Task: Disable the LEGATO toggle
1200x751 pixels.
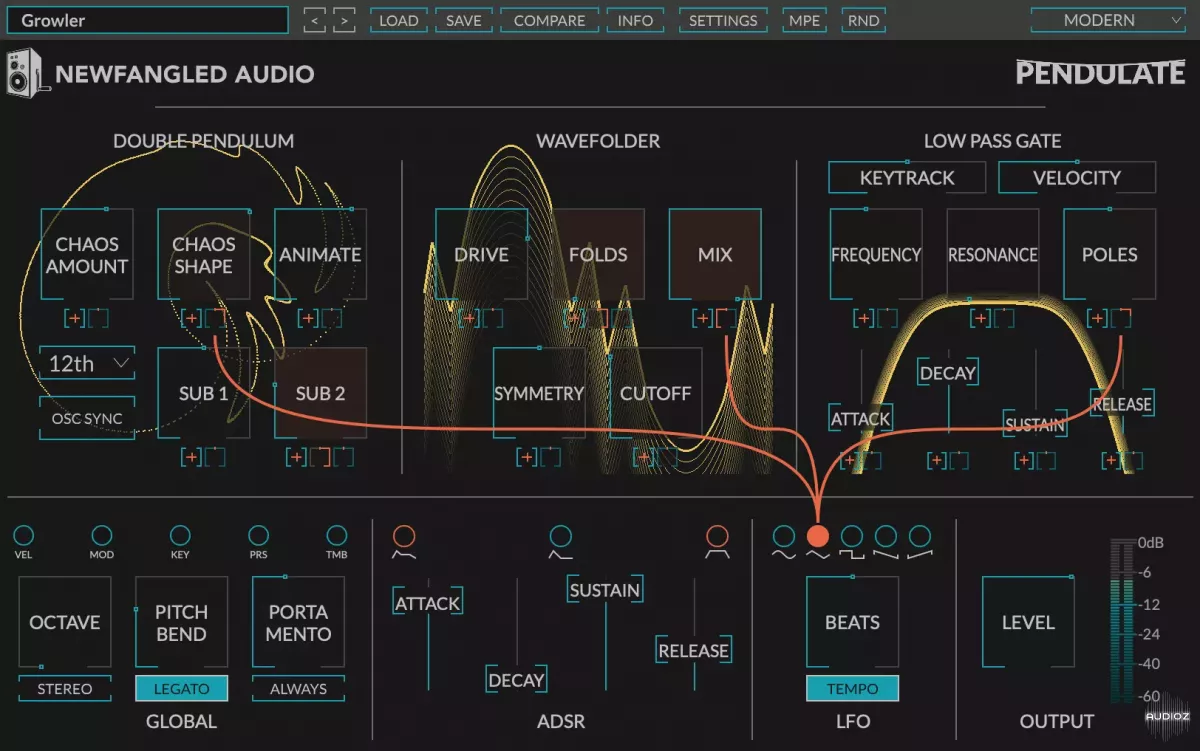Action: [181, 689]
